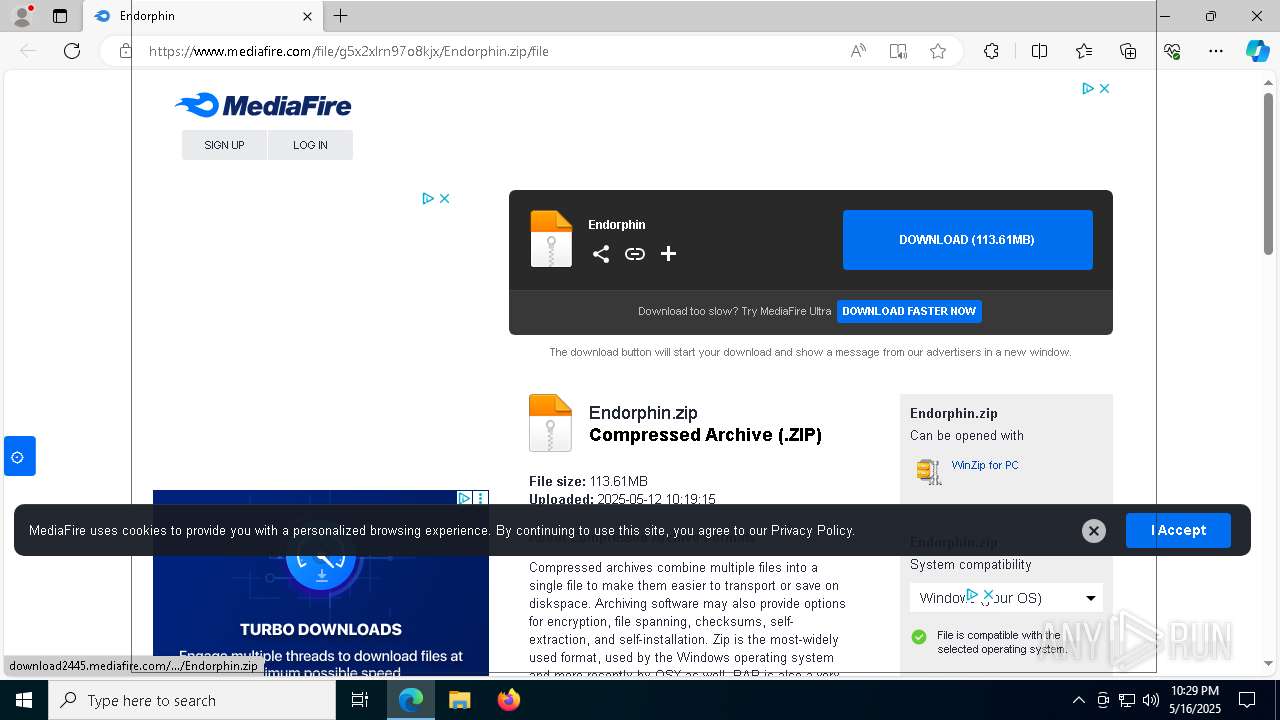Open the WinZip for PC link
This screenshot has width=1280, height=720.
coord(985,465)
